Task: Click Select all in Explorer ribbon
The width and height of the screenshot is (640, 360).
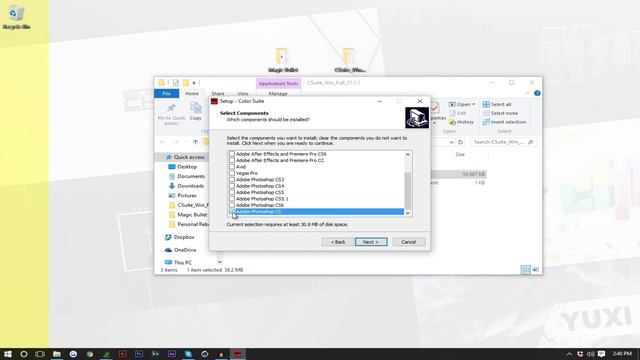Action: [x=497, y=104]
